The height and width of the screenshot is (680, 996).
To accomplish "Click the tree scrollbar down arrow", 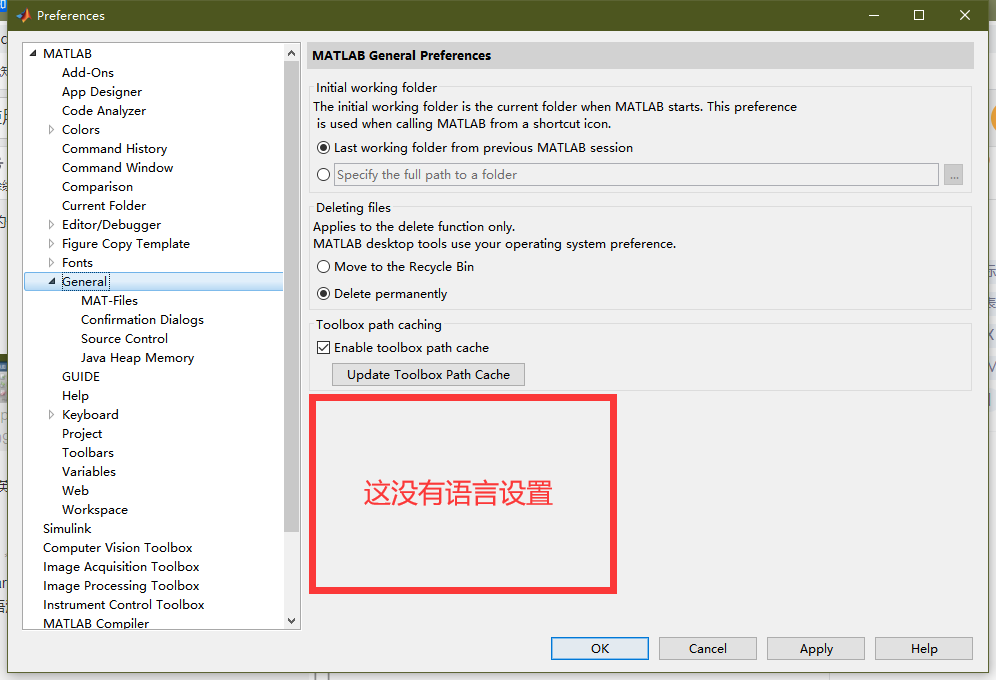I will [x=292, y=621].
